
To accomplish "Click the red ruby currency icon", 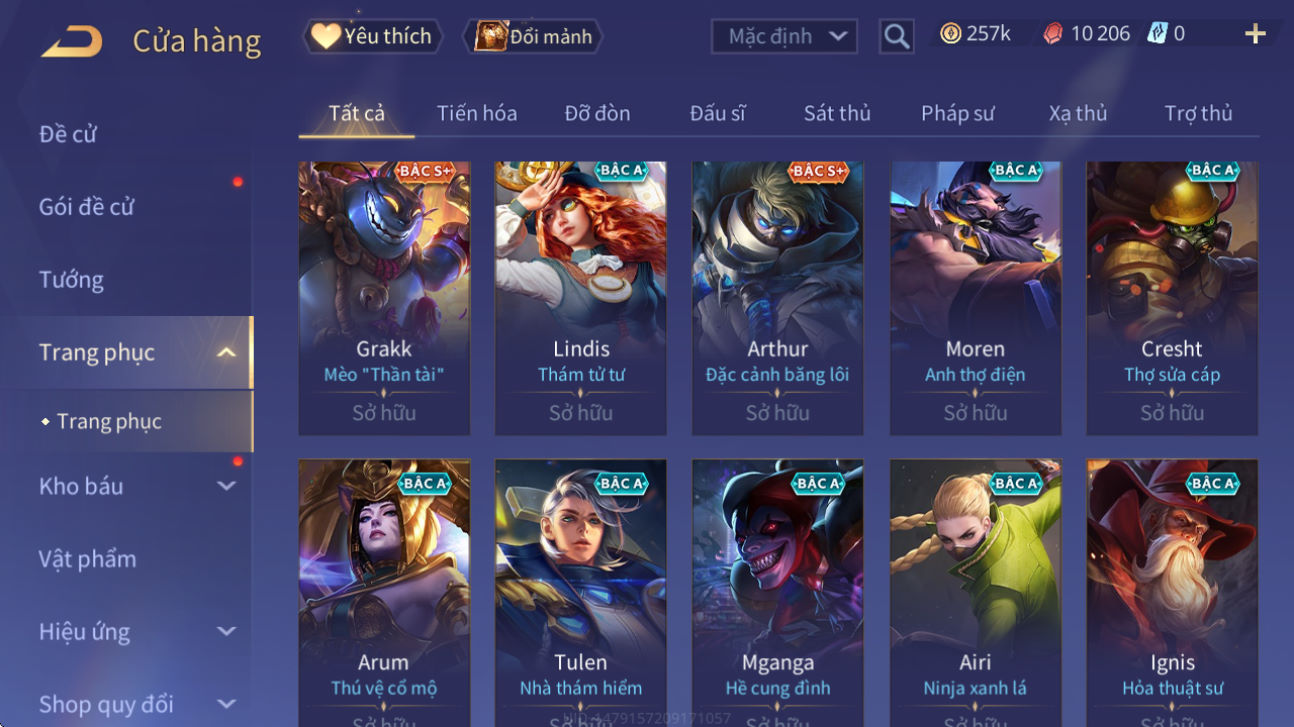I will tap(1053, 34).
